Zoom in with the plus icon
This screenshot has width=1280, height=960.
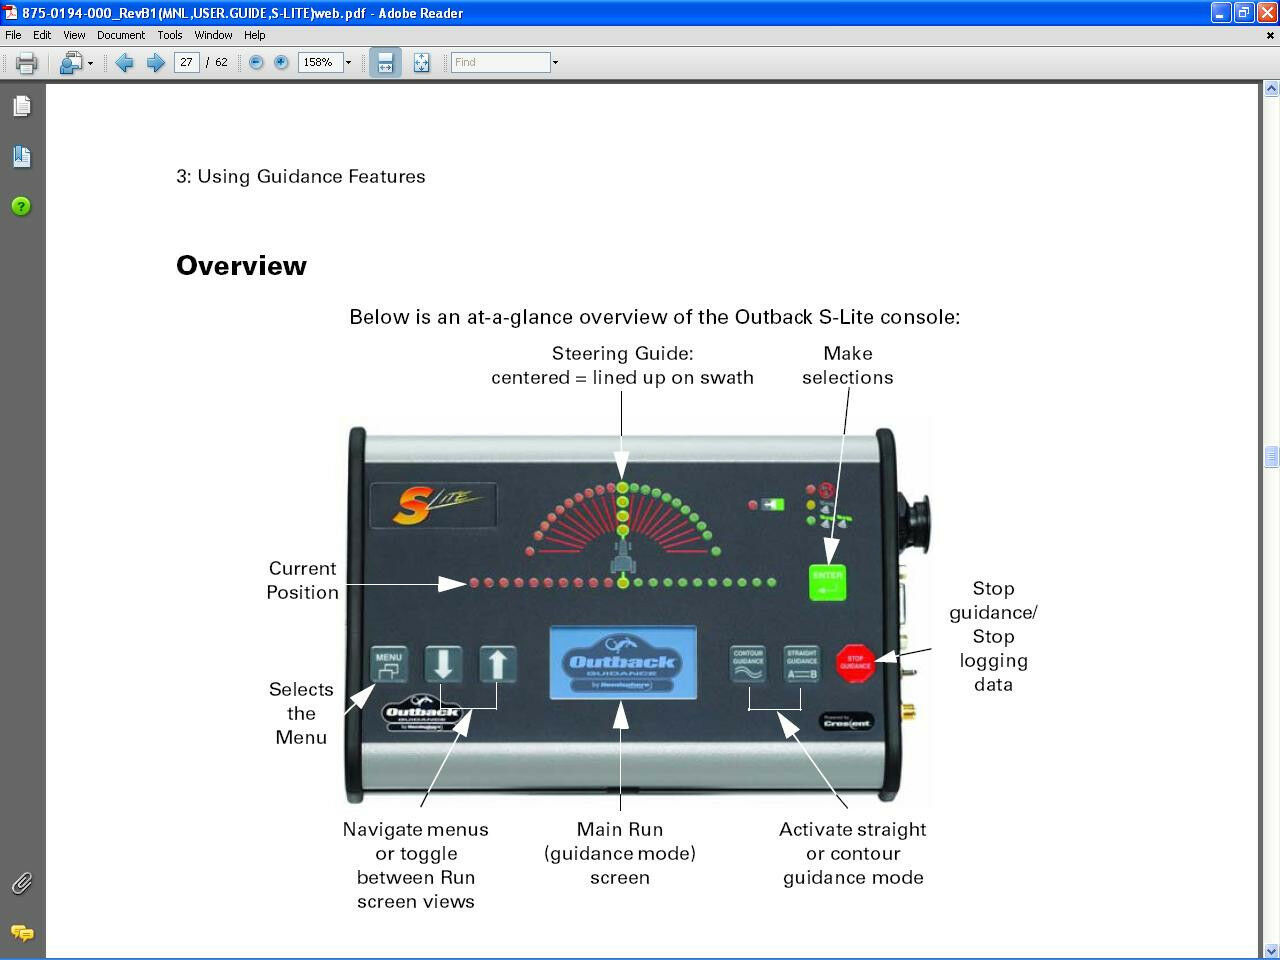coord(281,62)
